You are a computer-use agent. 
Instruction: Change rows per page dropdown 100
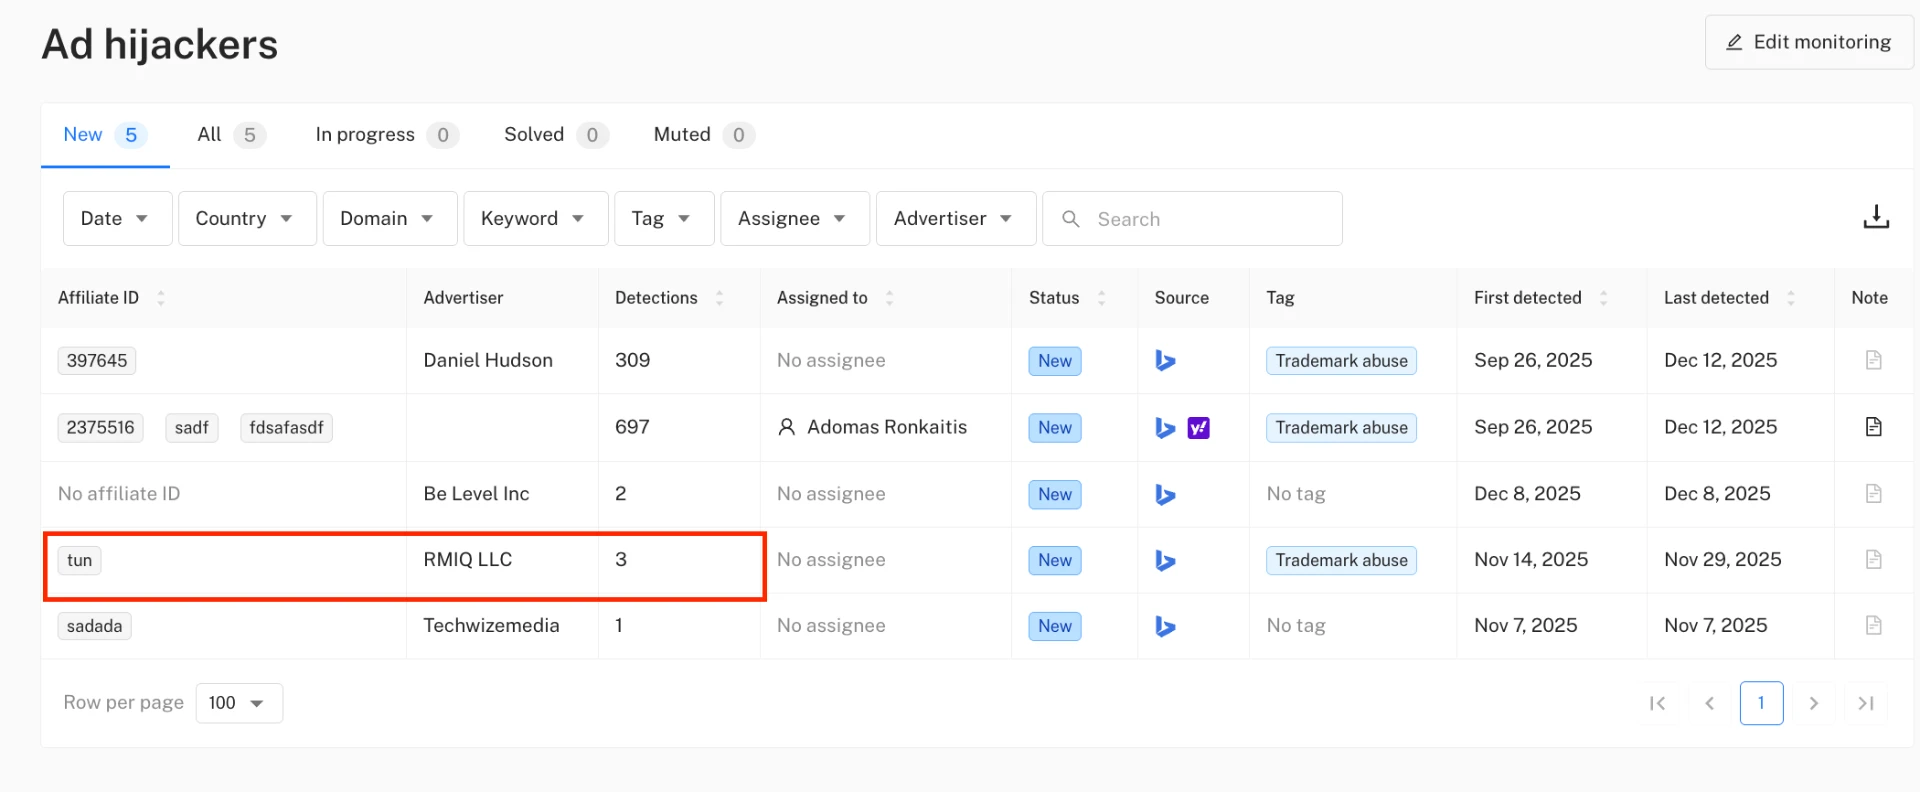[x=239, y=703]
